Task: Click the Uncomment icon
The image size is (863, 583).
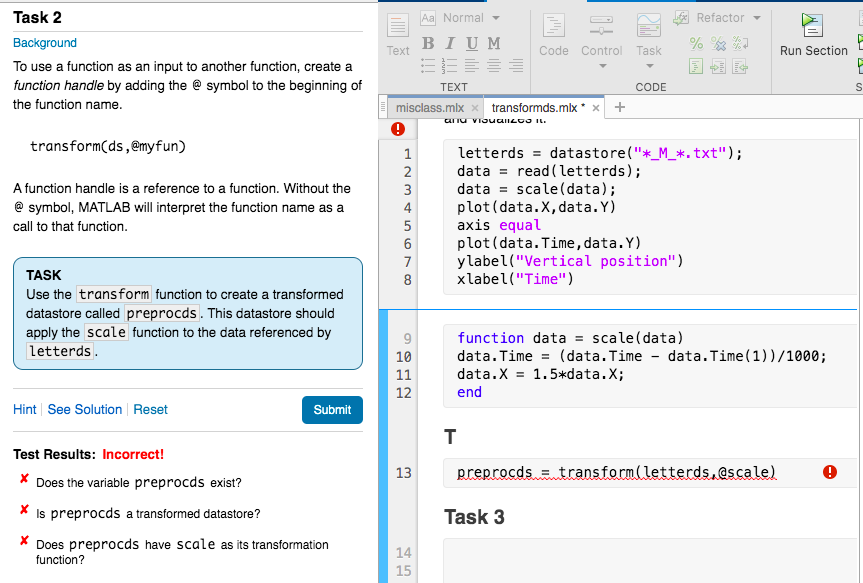Action: pyautogui.click(x=717, y=44)
